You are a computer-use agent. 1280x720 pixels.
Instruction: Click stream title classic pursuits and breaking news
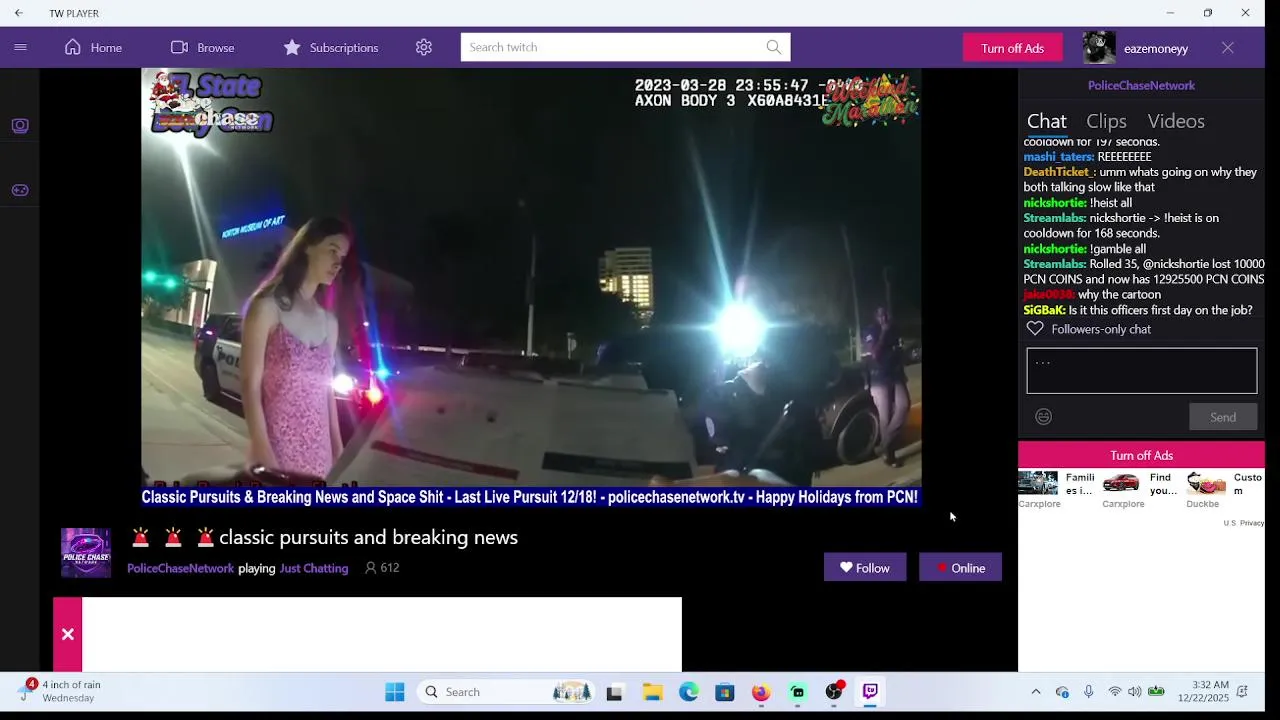point(368,538)
